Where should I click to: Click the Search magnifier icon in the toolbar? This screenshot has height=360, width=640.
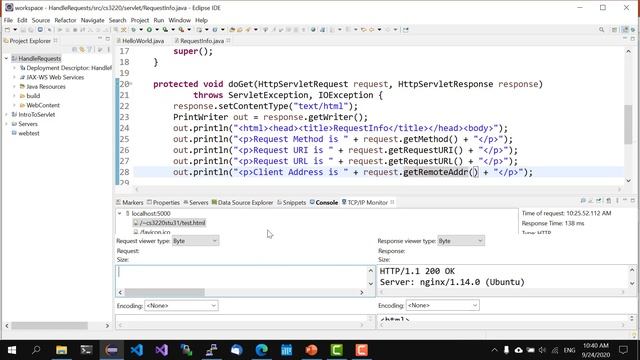(x=601, y=30)
